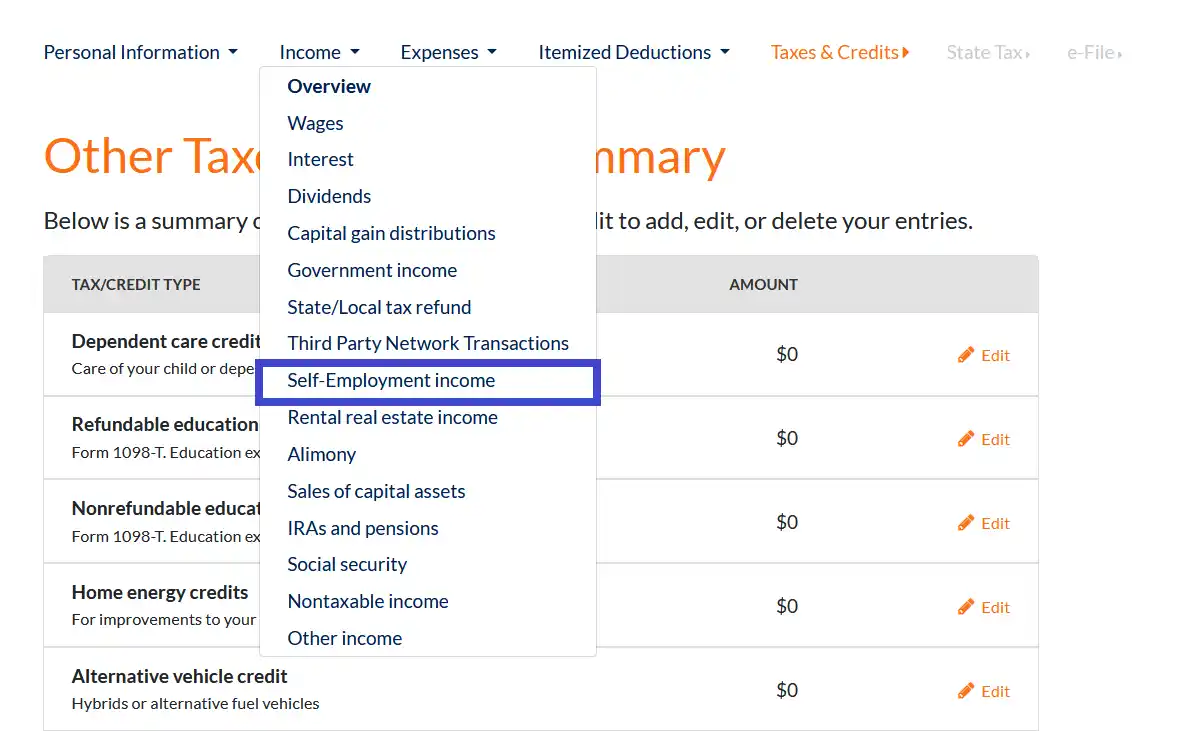Open Capital gain distributions menu entry

391,233
